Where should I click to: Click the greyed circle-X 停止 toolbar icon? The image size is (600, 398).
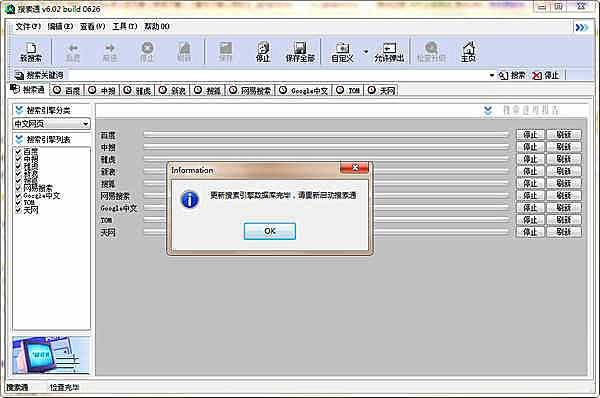(x=147, y=52)
